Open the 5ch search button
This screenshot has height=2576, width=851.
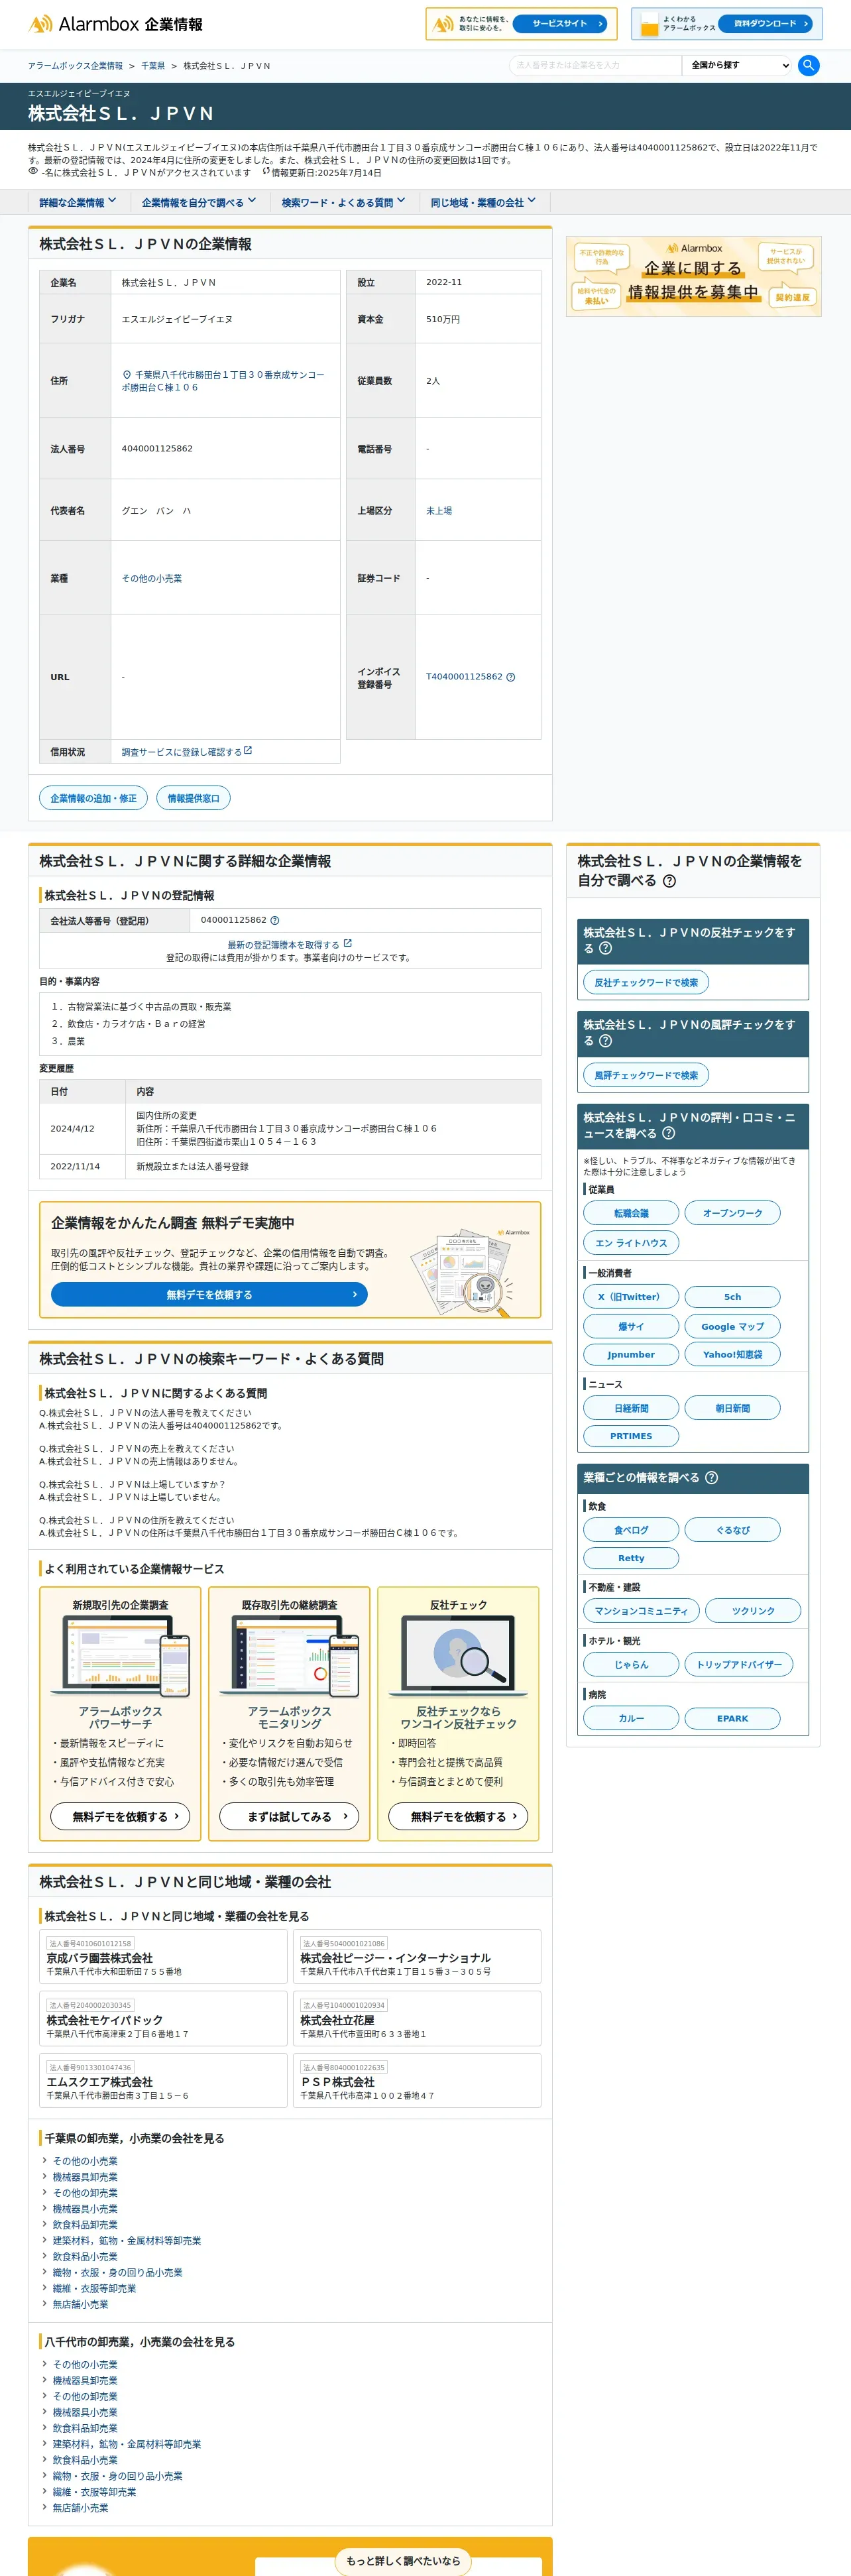click(x=732, y=1297)
